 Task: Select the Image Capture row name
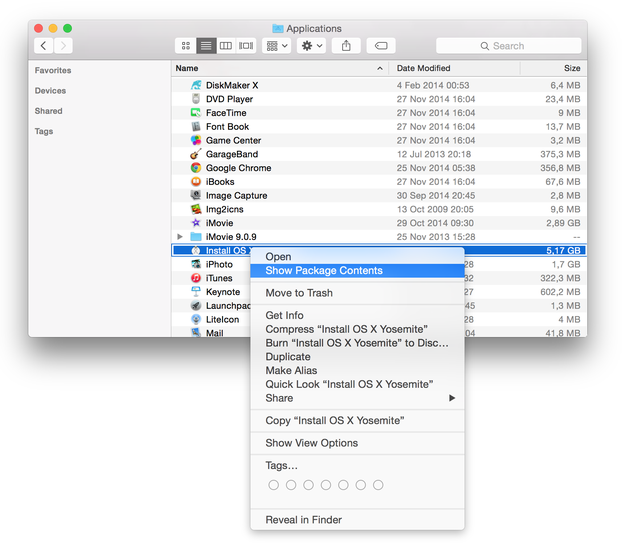click(236, 196)
